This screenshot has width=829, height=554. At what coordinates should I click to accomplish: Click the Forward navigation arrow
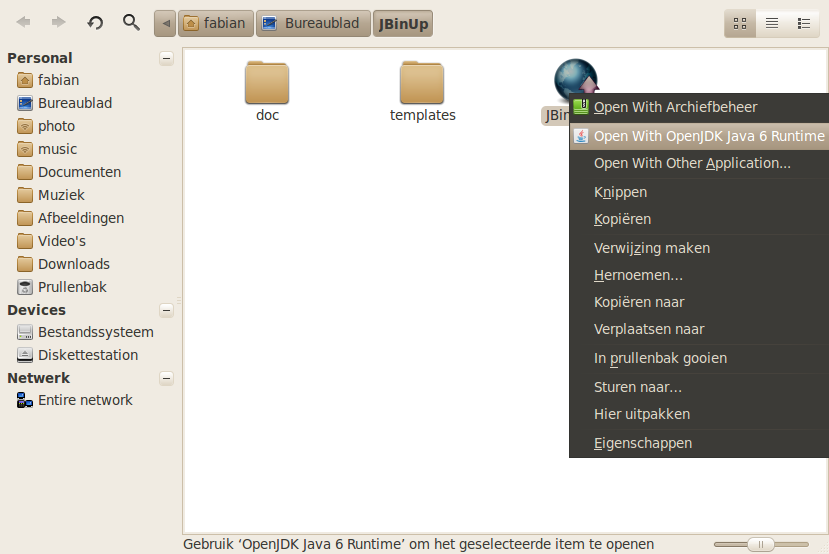(x=59, y=22)
